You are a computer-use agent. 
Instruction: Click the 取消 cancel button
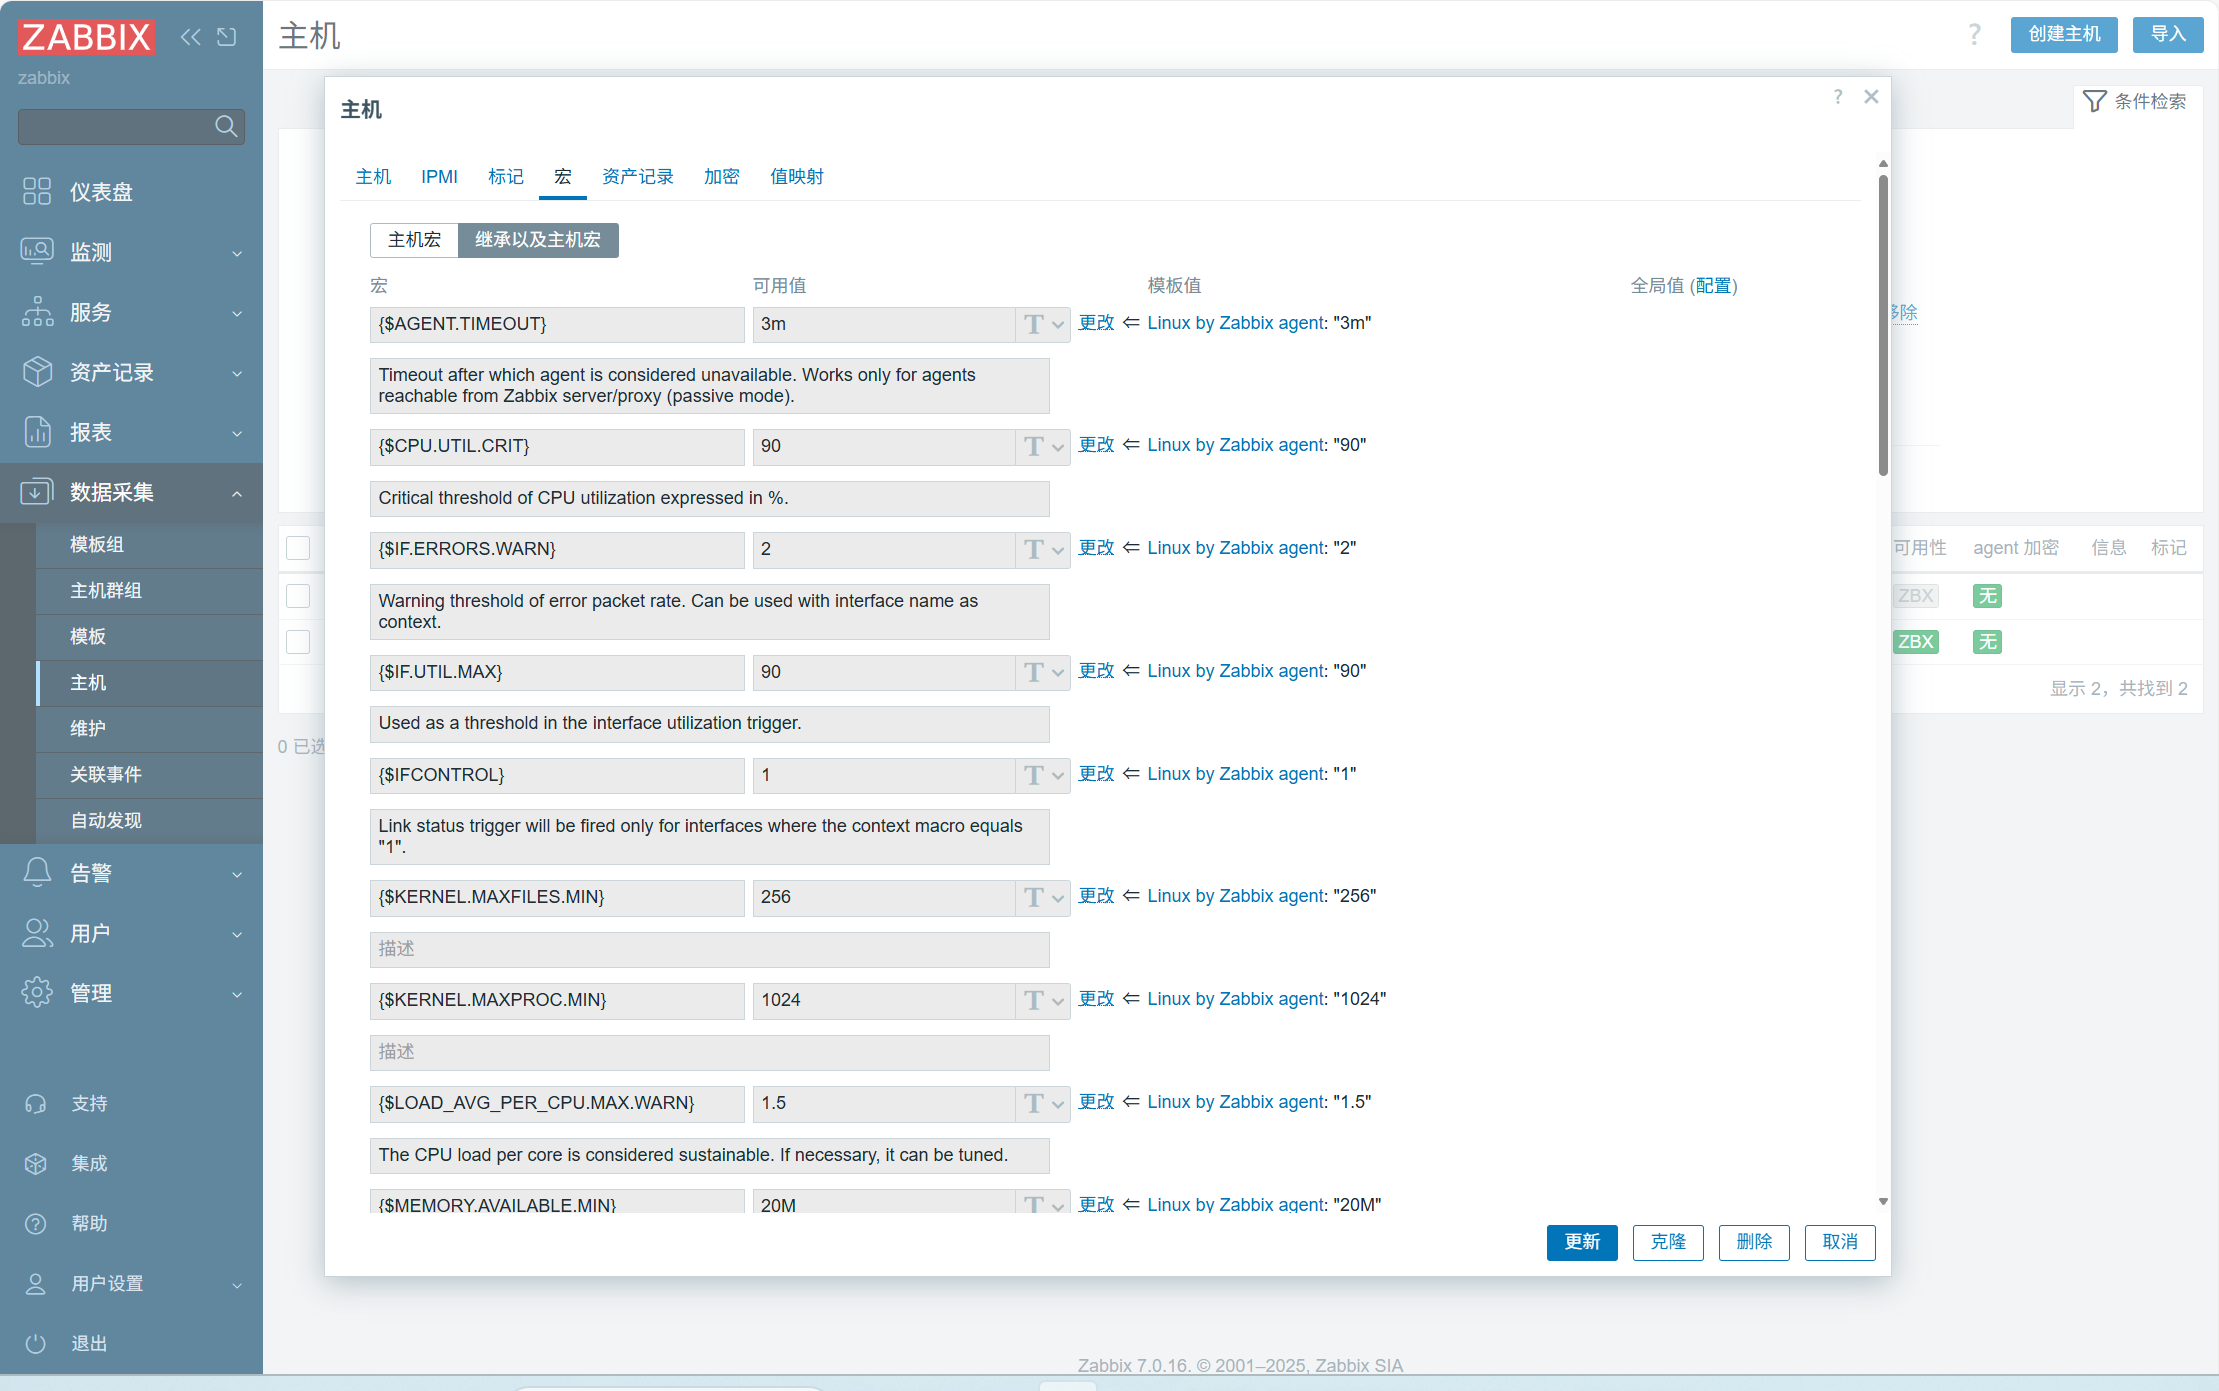pos(1840,1242)
